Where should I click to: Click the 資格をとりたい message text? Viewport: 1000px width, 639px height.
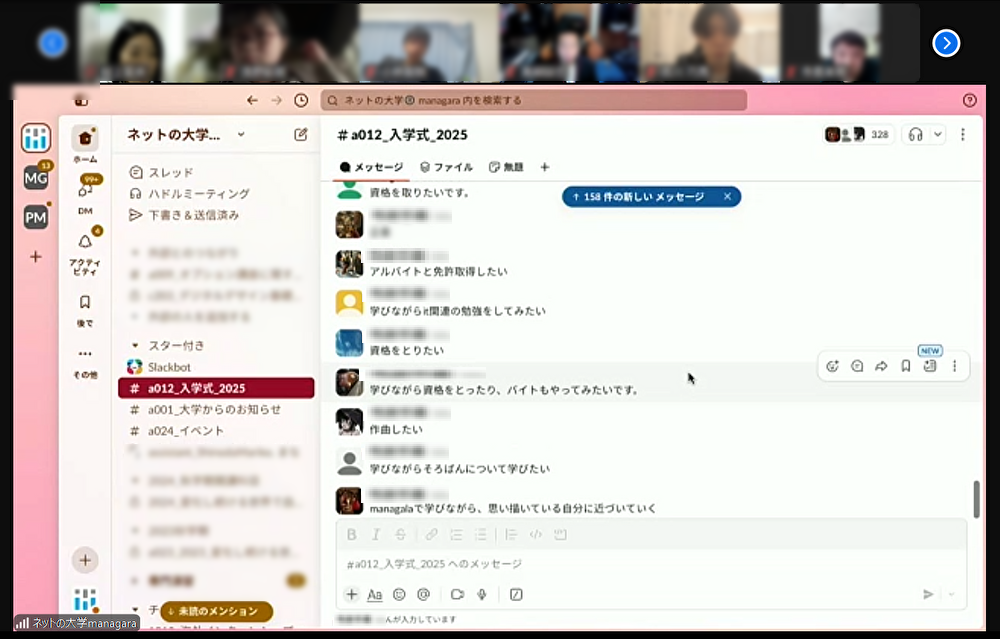point(407,350)
